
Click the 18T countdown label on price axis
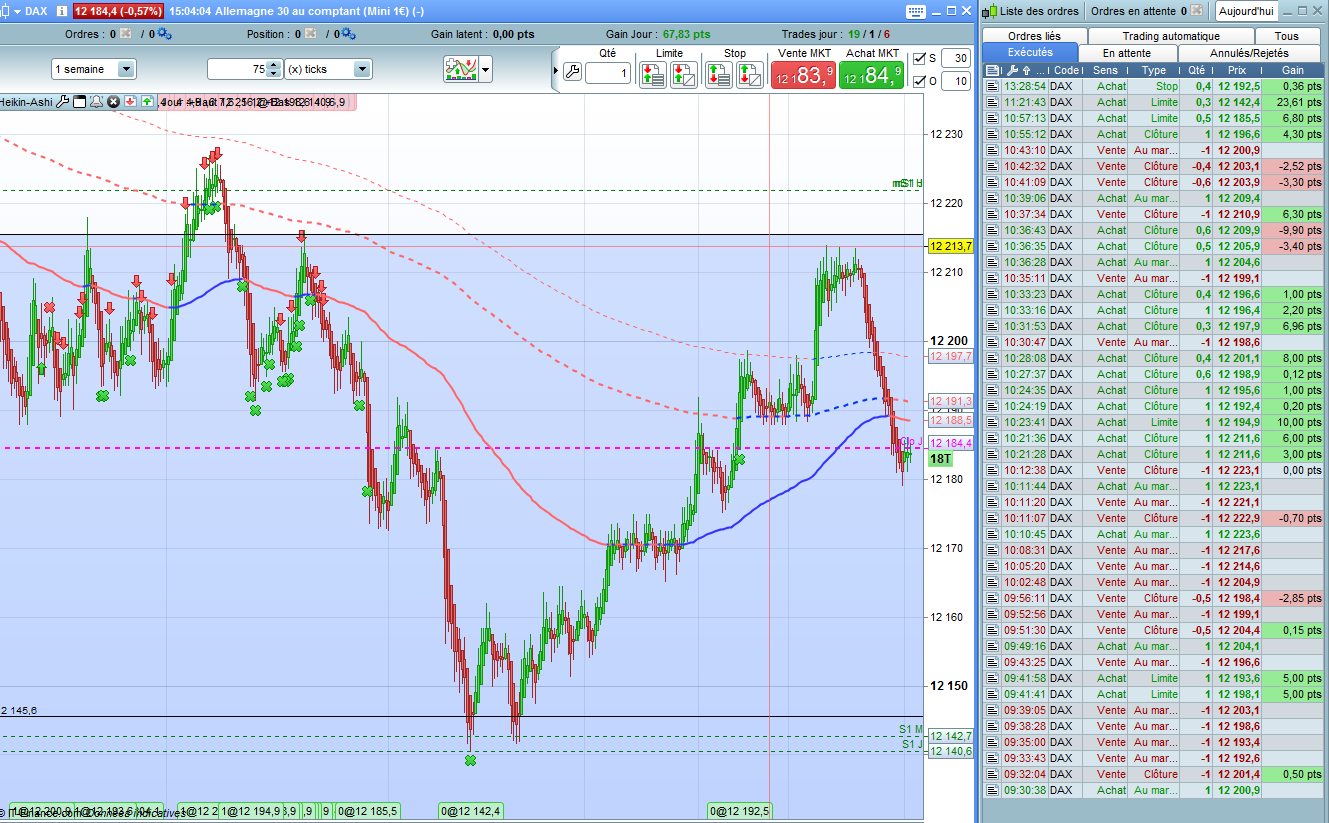pyautogui.click(x=940, y=458)
